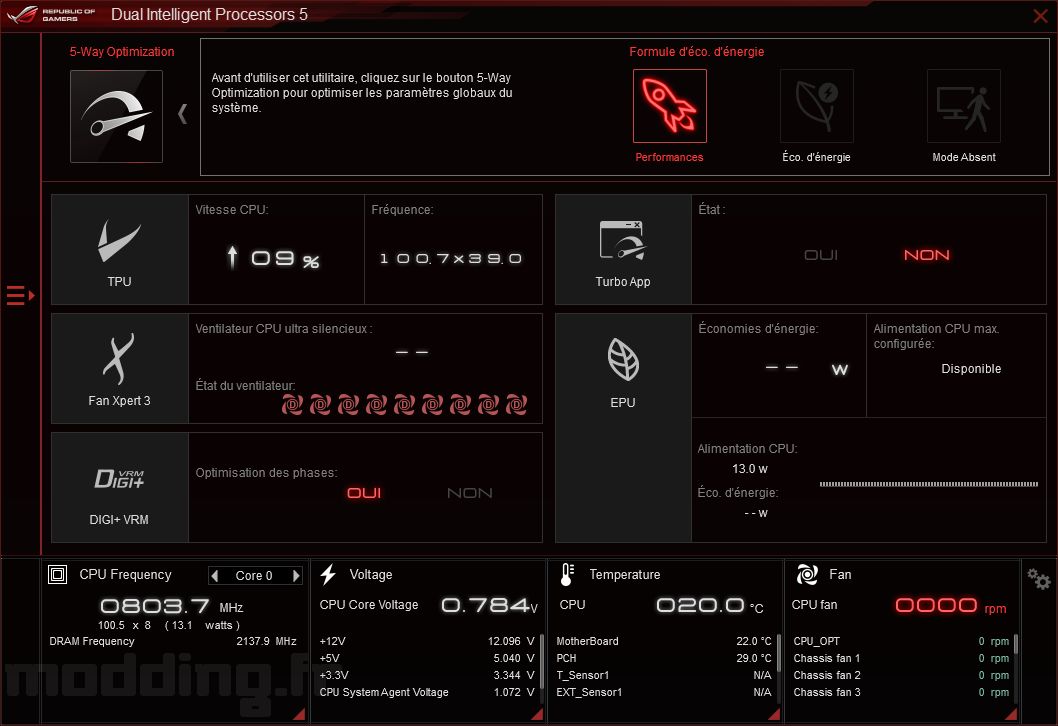Click the CPU temperature 020.0 °C readout

710,605
